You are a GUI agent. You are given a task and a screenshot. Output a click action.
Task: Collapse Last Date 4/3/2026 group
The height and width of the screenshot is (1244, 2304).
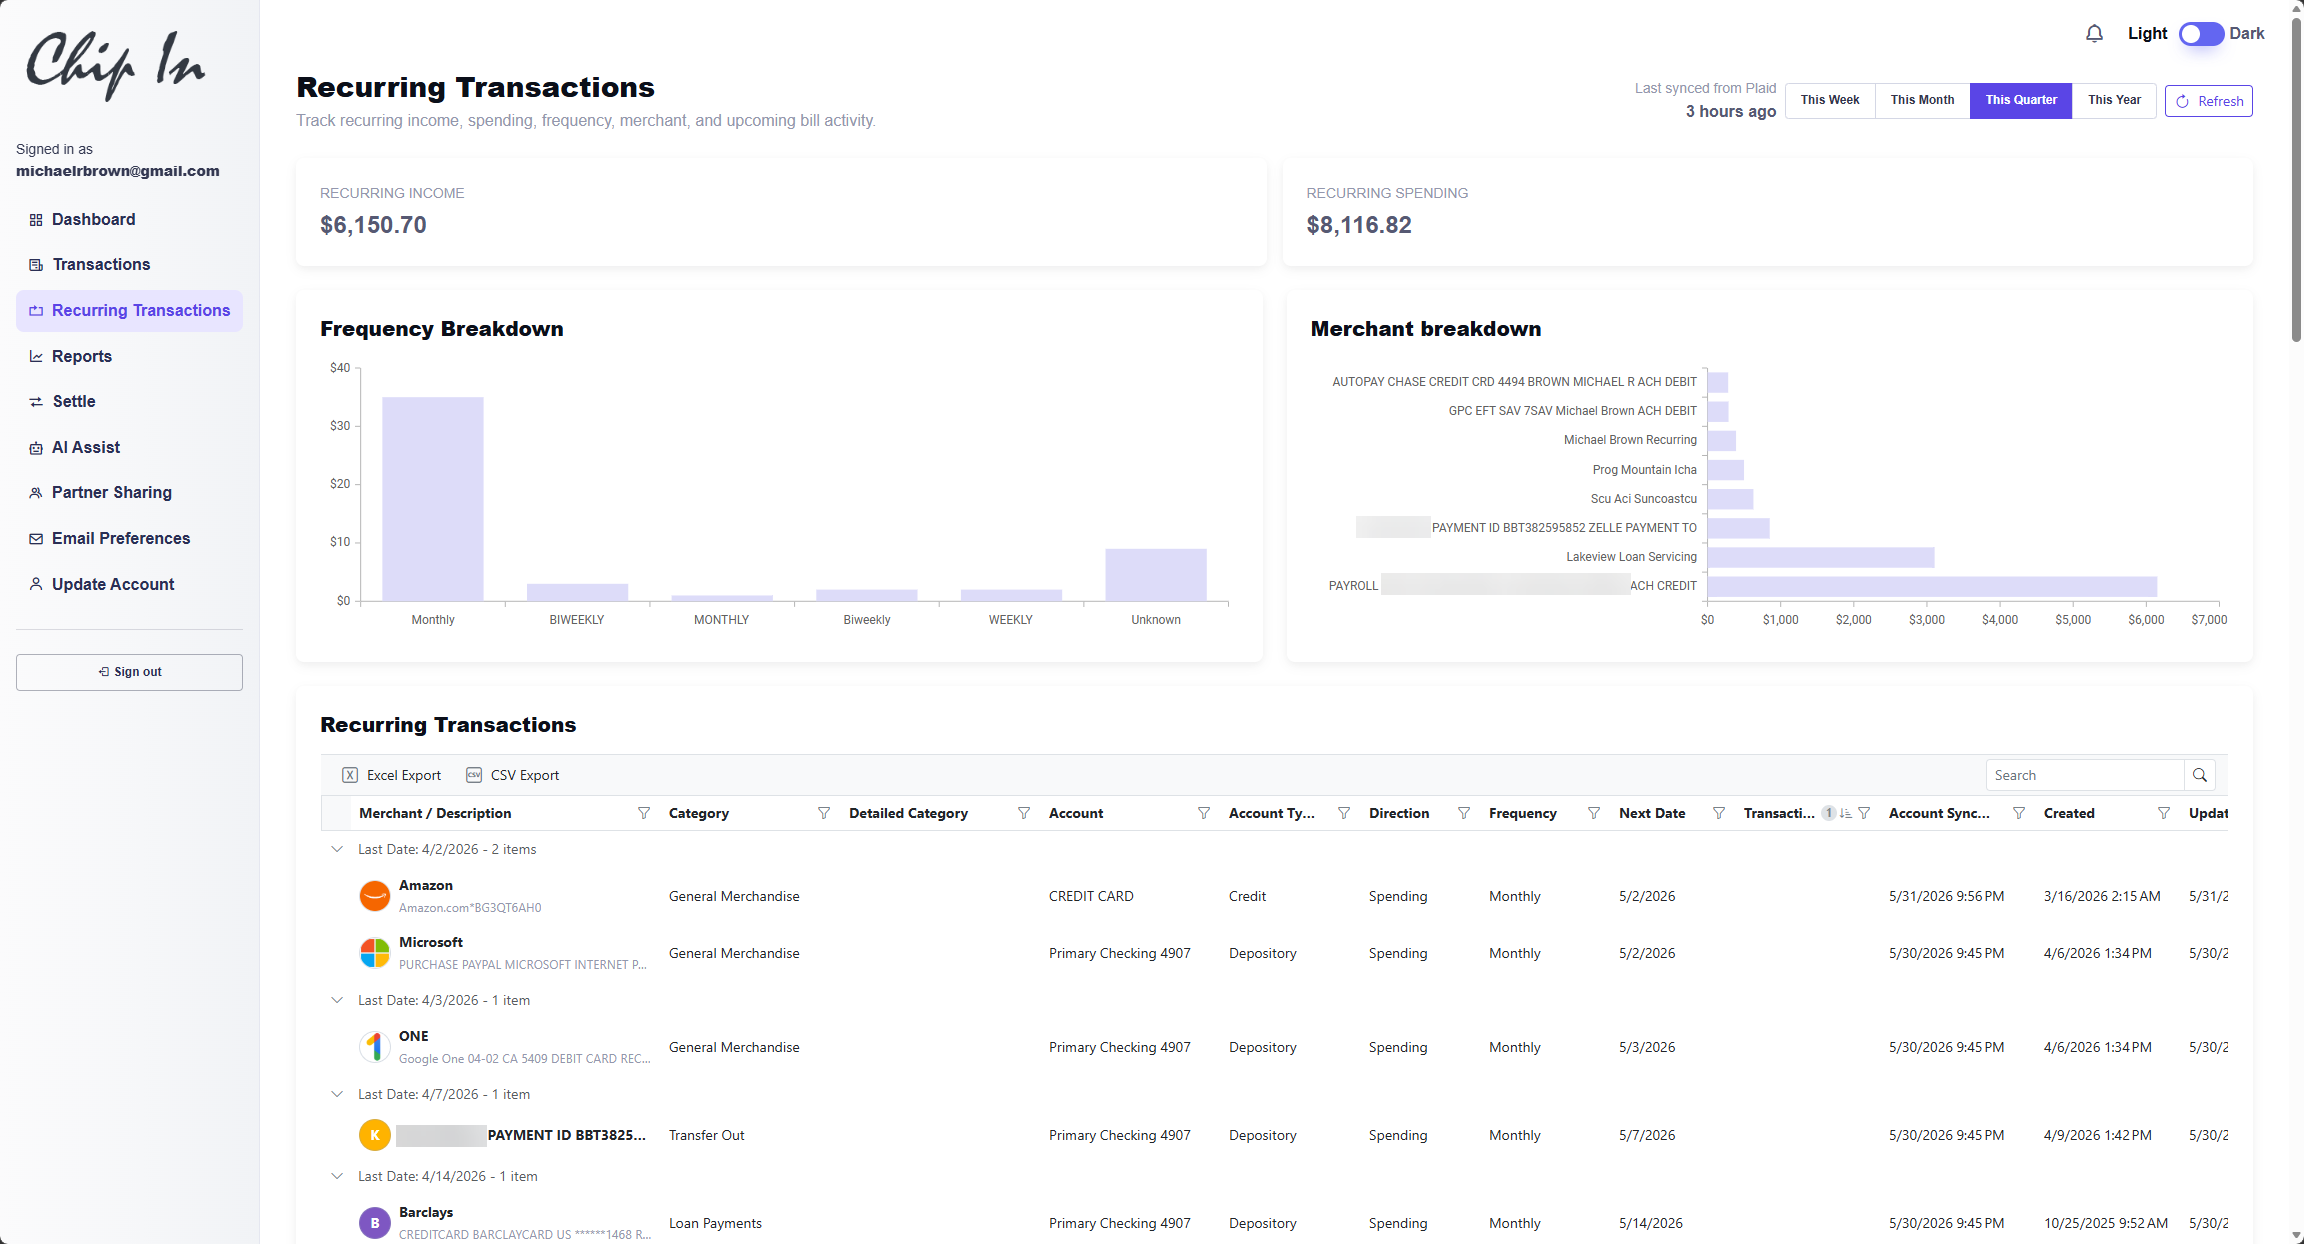click(337, 1000)
